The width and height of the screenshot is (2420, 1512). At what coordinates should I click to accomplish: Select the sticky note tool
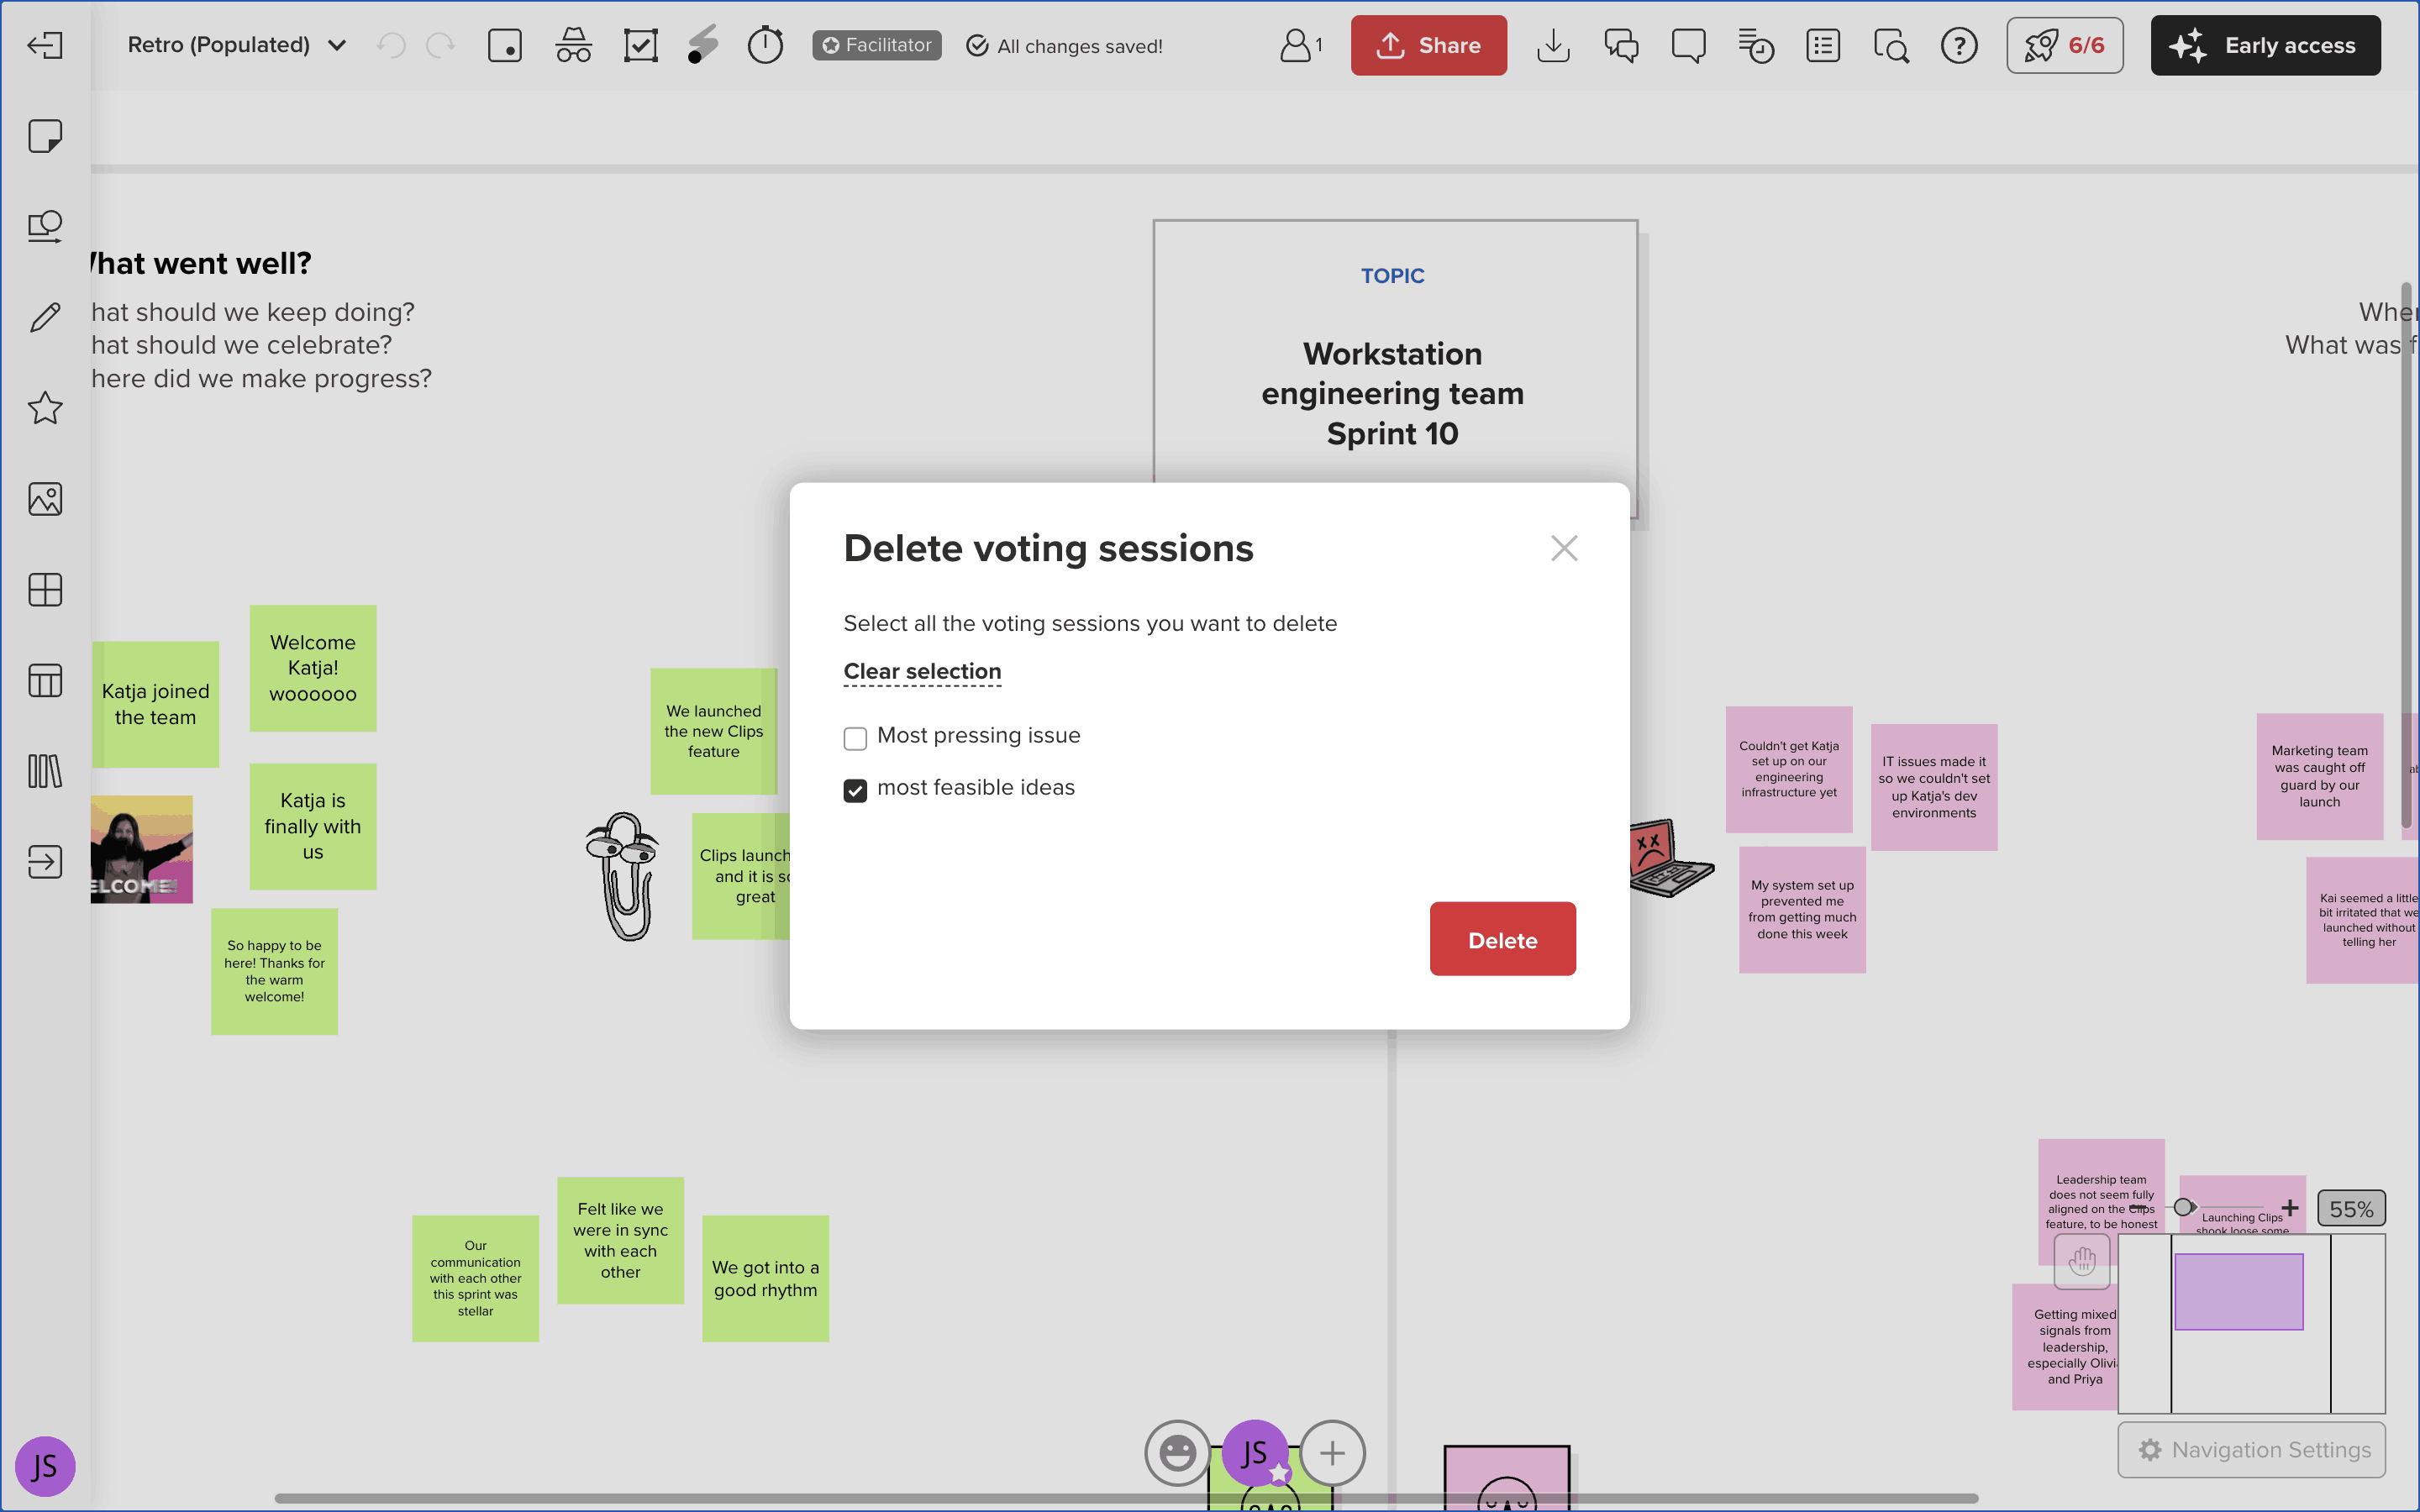tap(44, 135)
